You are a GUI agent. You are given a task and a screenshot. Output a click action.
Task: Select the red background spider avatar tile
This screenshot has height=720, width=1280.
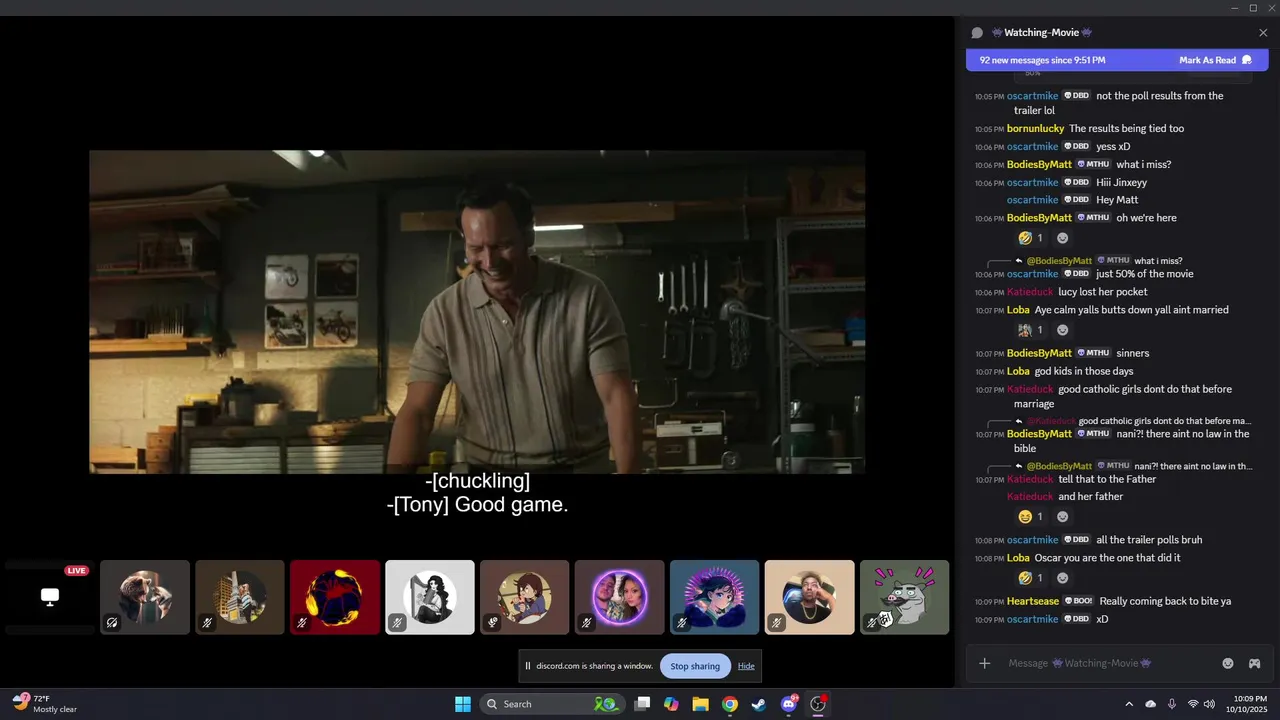tap(335, 597)
